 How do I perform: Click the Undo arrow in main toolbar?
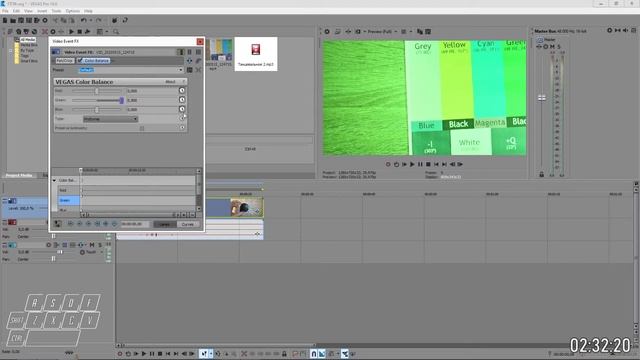point(83,20)
